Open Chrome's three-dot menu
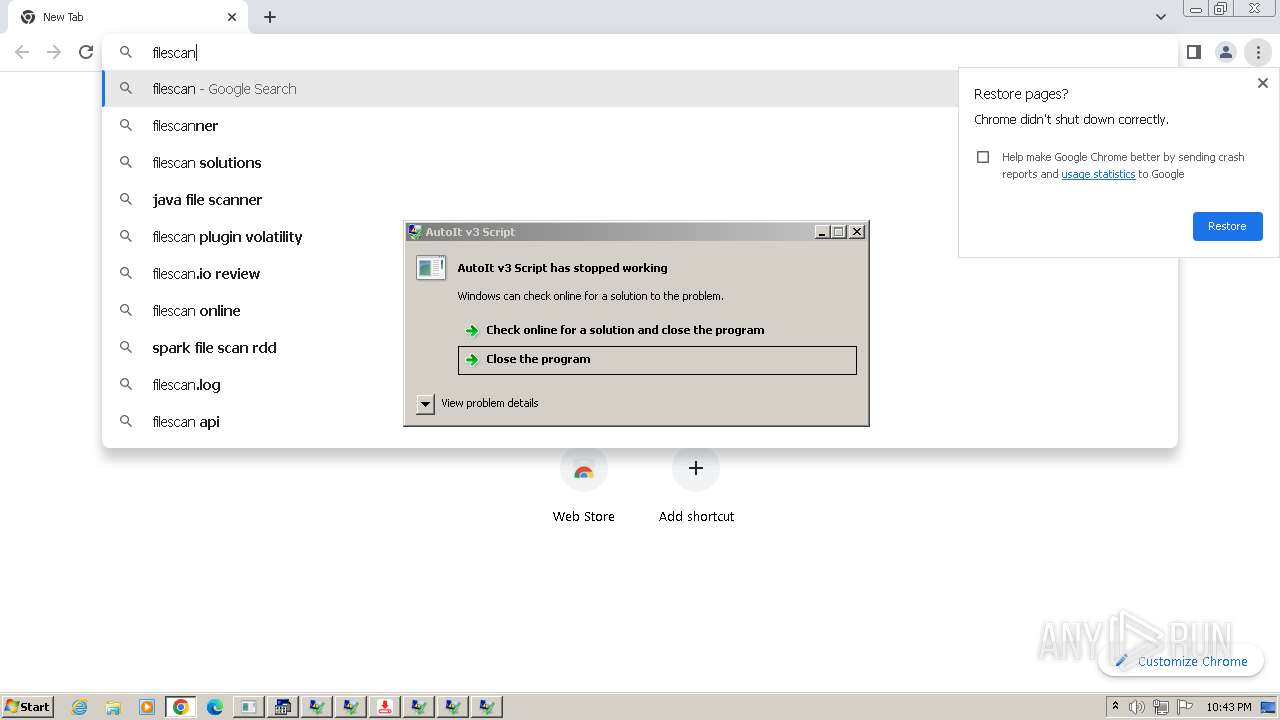1280x720 pixels. [x=1258, y=52]
